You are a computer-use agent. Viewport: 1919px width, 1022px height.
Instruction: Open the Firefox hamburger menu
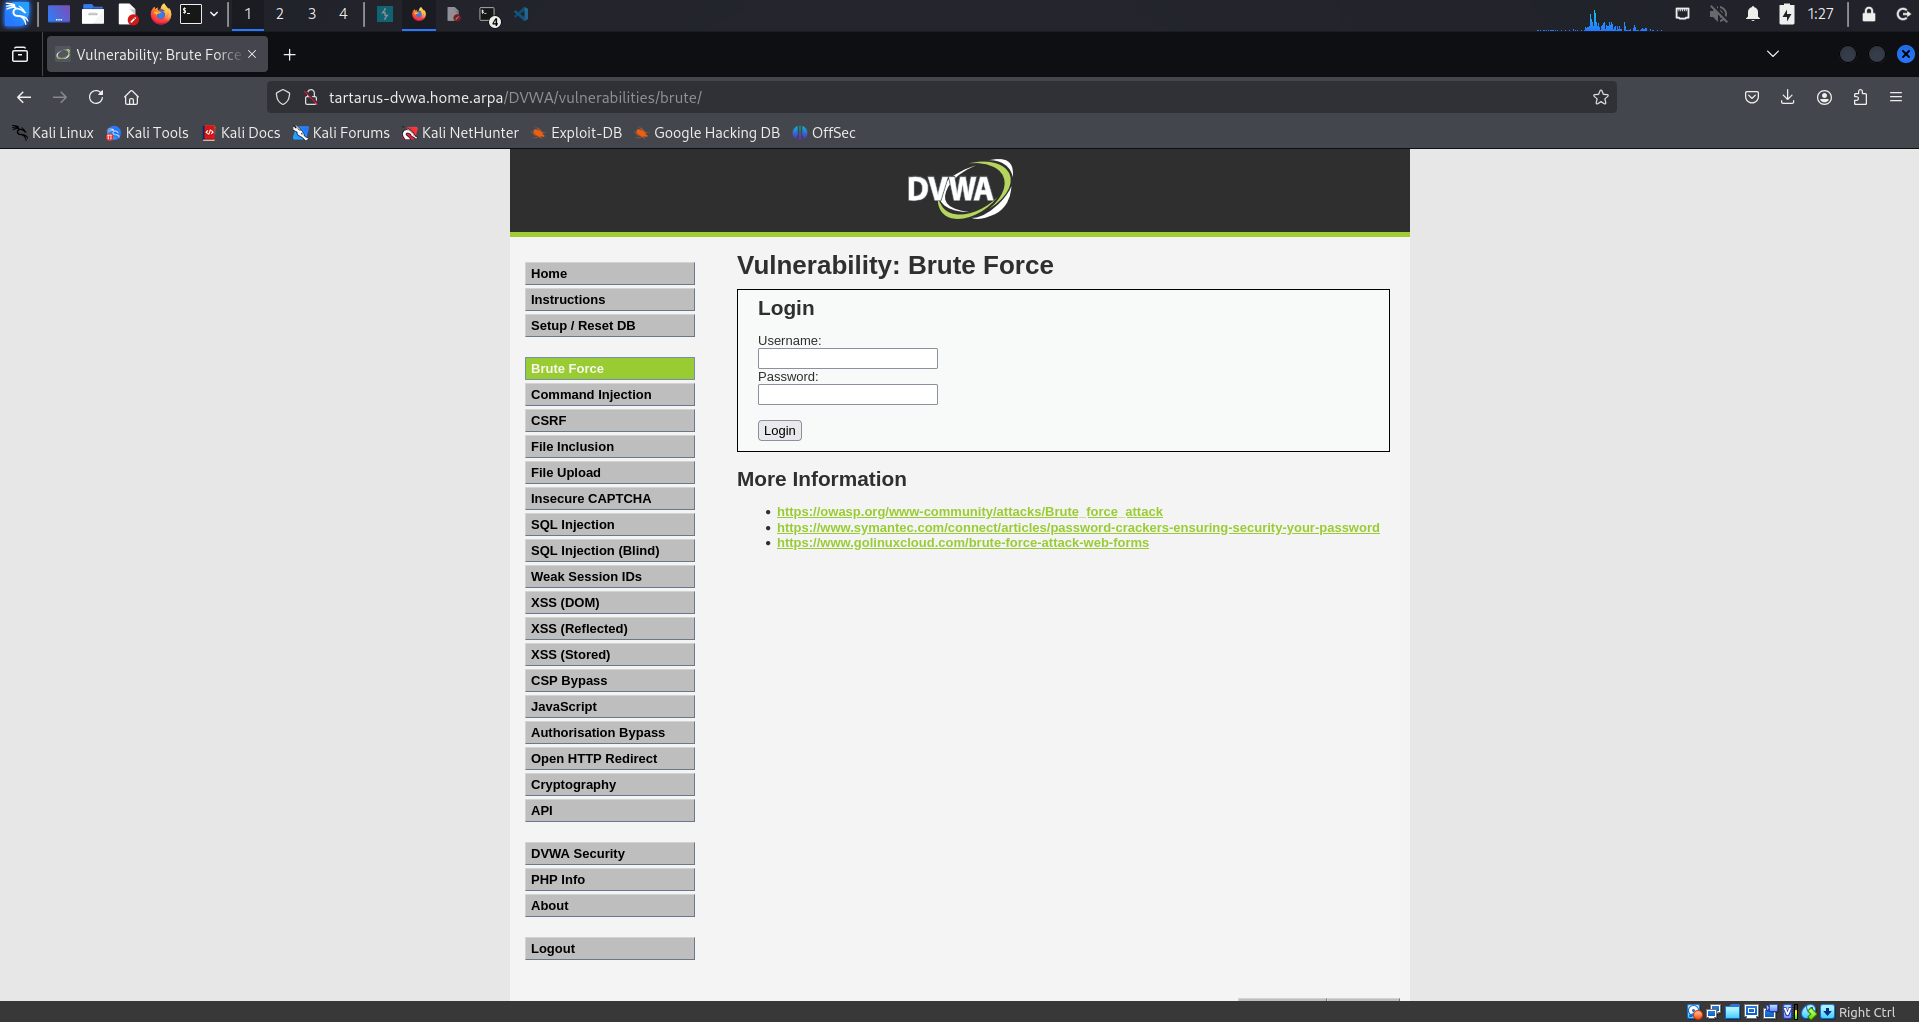click(x=1895, y=97)
